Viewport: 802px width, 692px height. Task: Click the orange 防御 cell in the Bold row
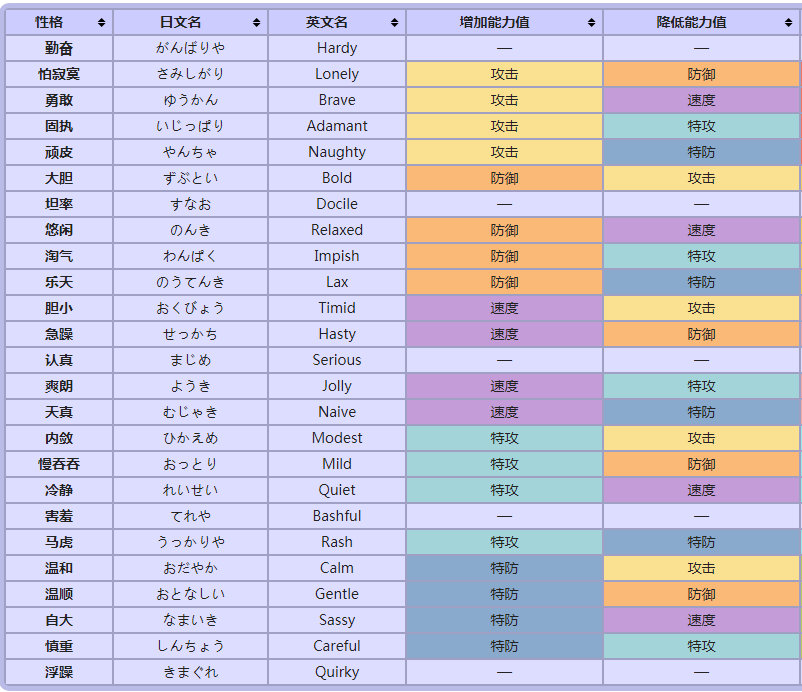(504, 178)
